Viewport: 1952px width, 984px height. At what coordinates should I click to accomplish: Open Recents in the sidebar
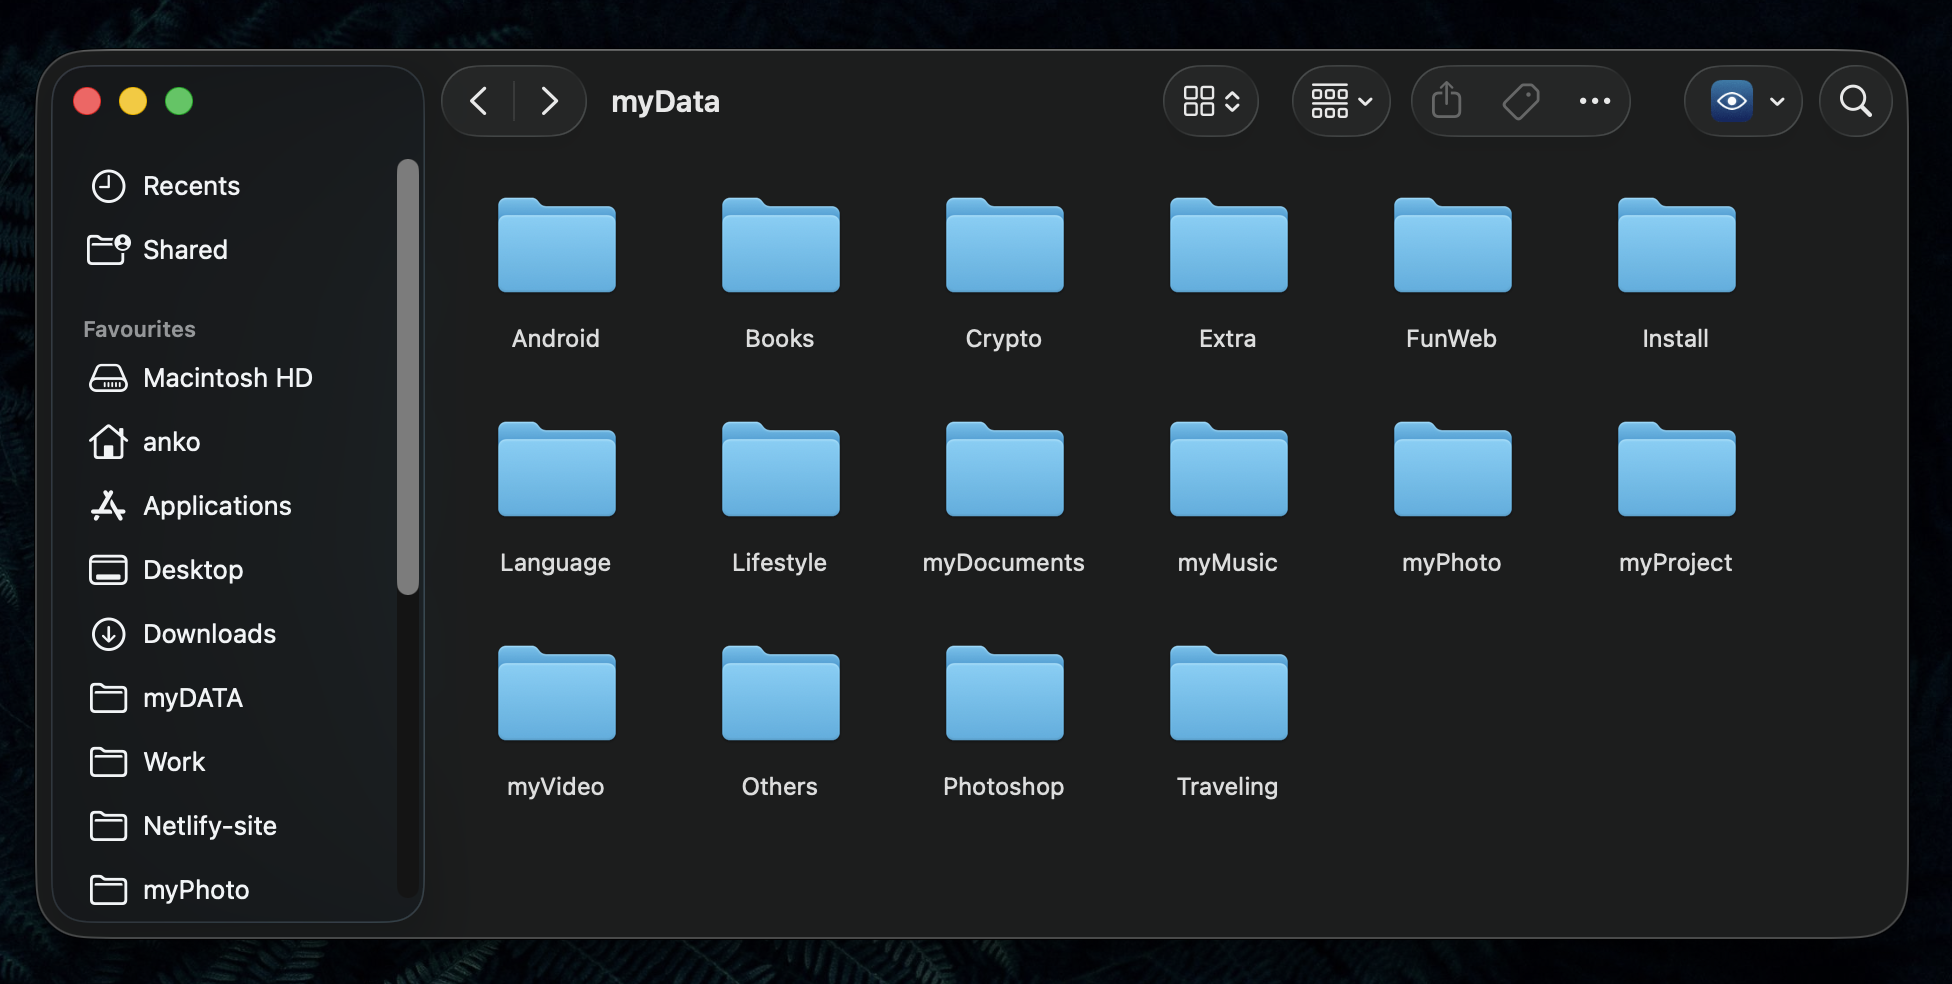pos(191,186)
